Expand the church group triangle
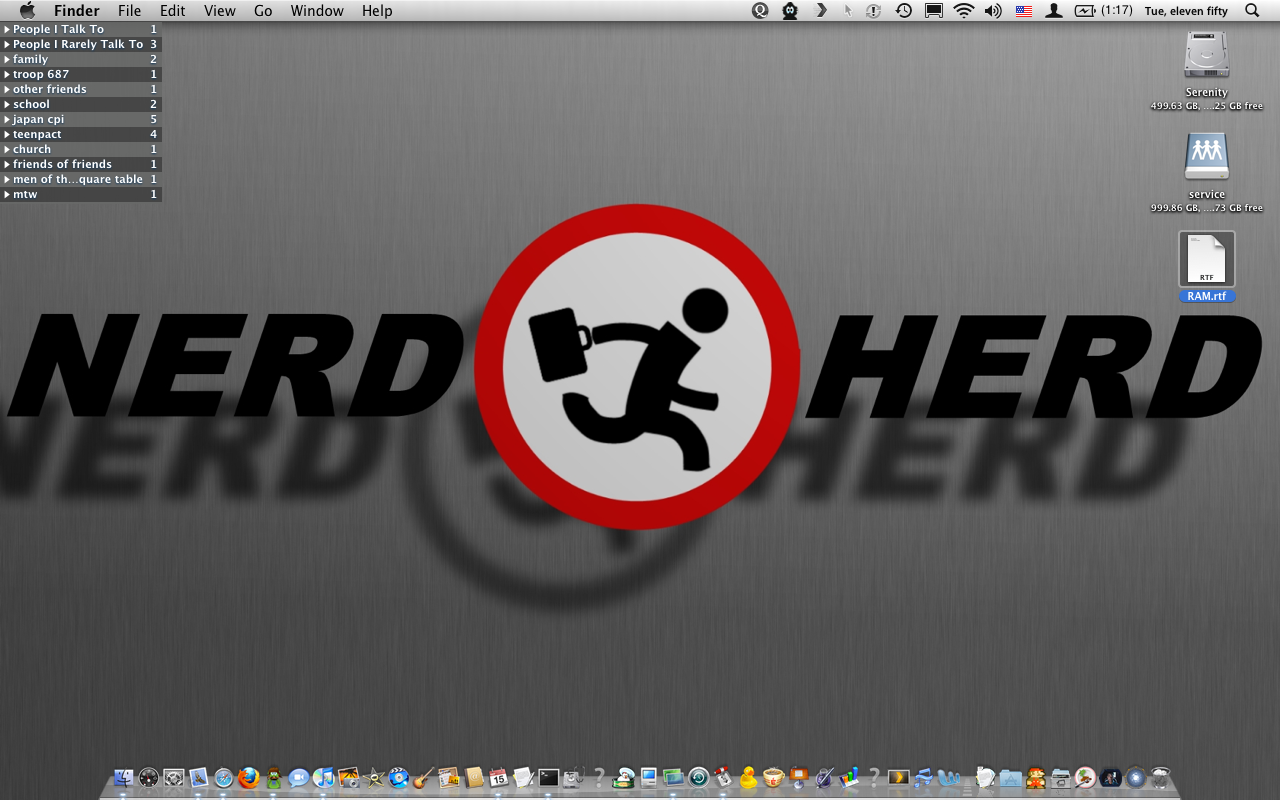 pos(7,149)
